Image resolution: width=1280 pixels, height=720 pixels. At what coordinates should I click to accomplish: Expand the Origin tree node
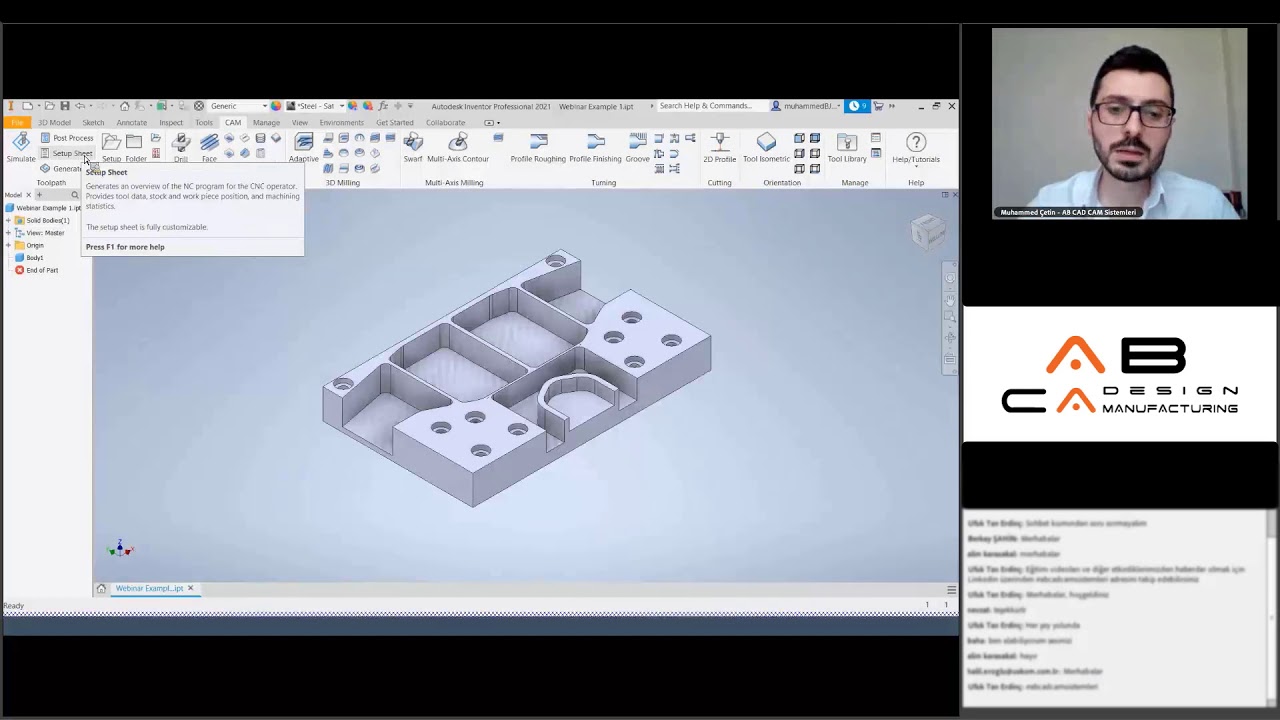(9, 245)
